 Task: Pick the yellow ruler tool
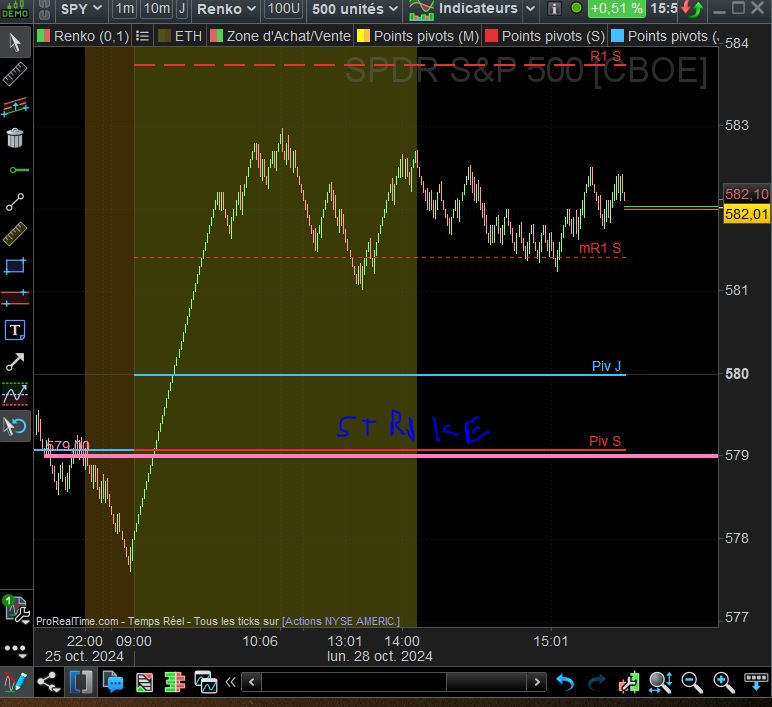[x=15, y=234]
